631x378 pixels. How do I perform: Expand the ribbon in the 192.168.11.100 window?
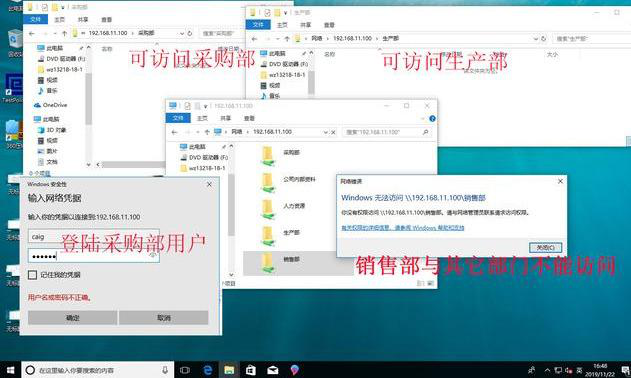pyautogui.click(x=423, y=118)
